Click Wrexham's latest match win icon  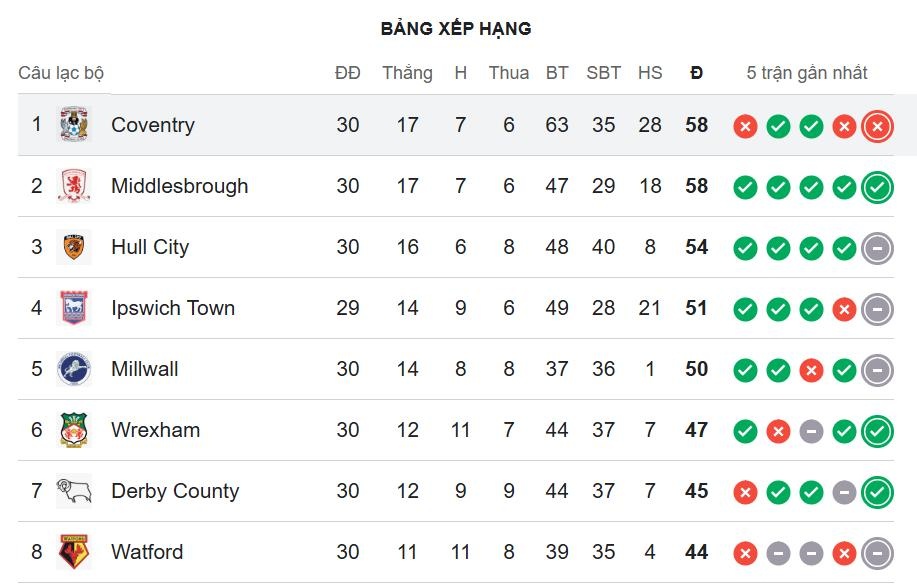coord(877,431)
